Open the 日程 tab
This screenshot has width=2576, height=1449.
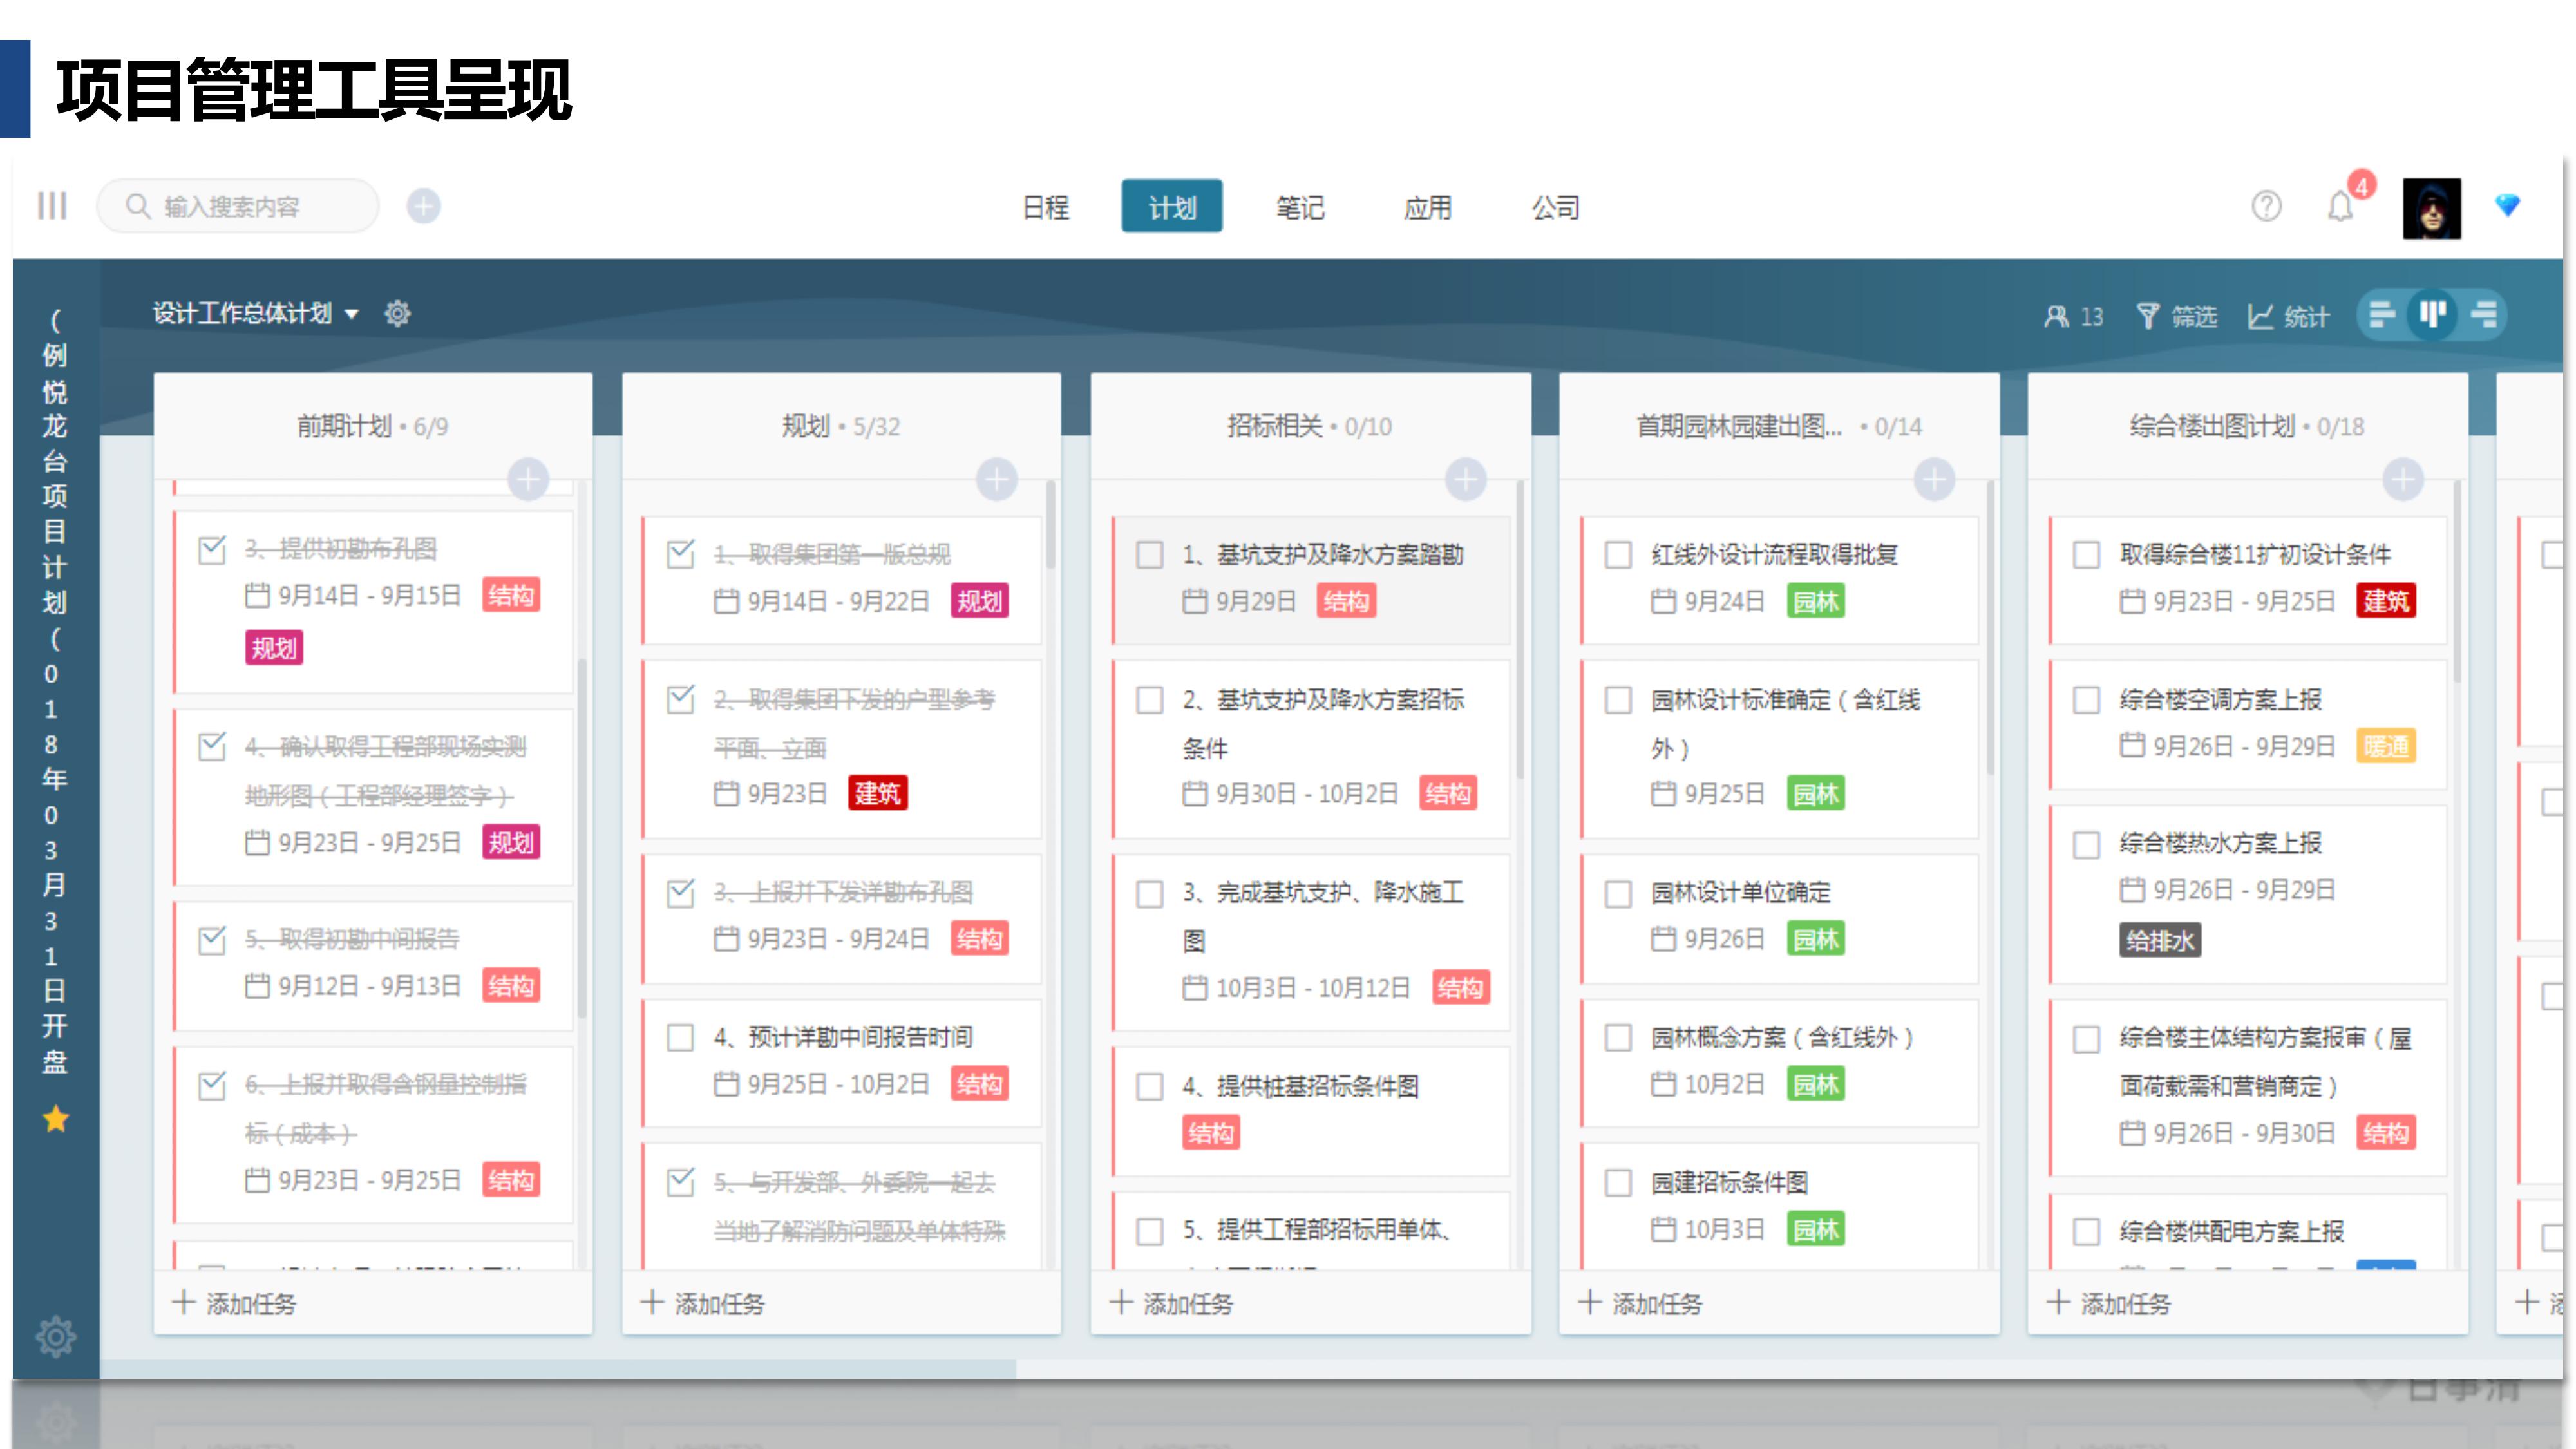click(1046, 207)
